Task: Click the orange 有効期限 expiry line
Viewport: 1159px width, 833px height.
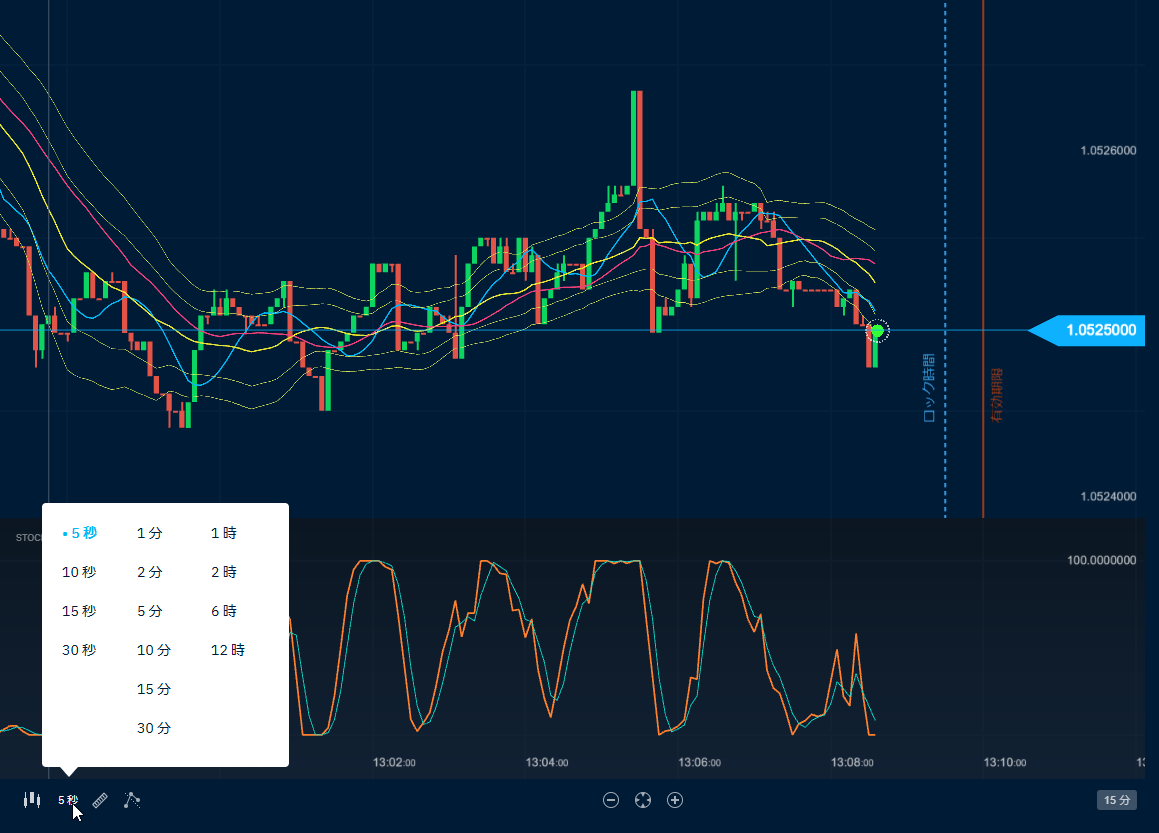Action: (983, 250)
